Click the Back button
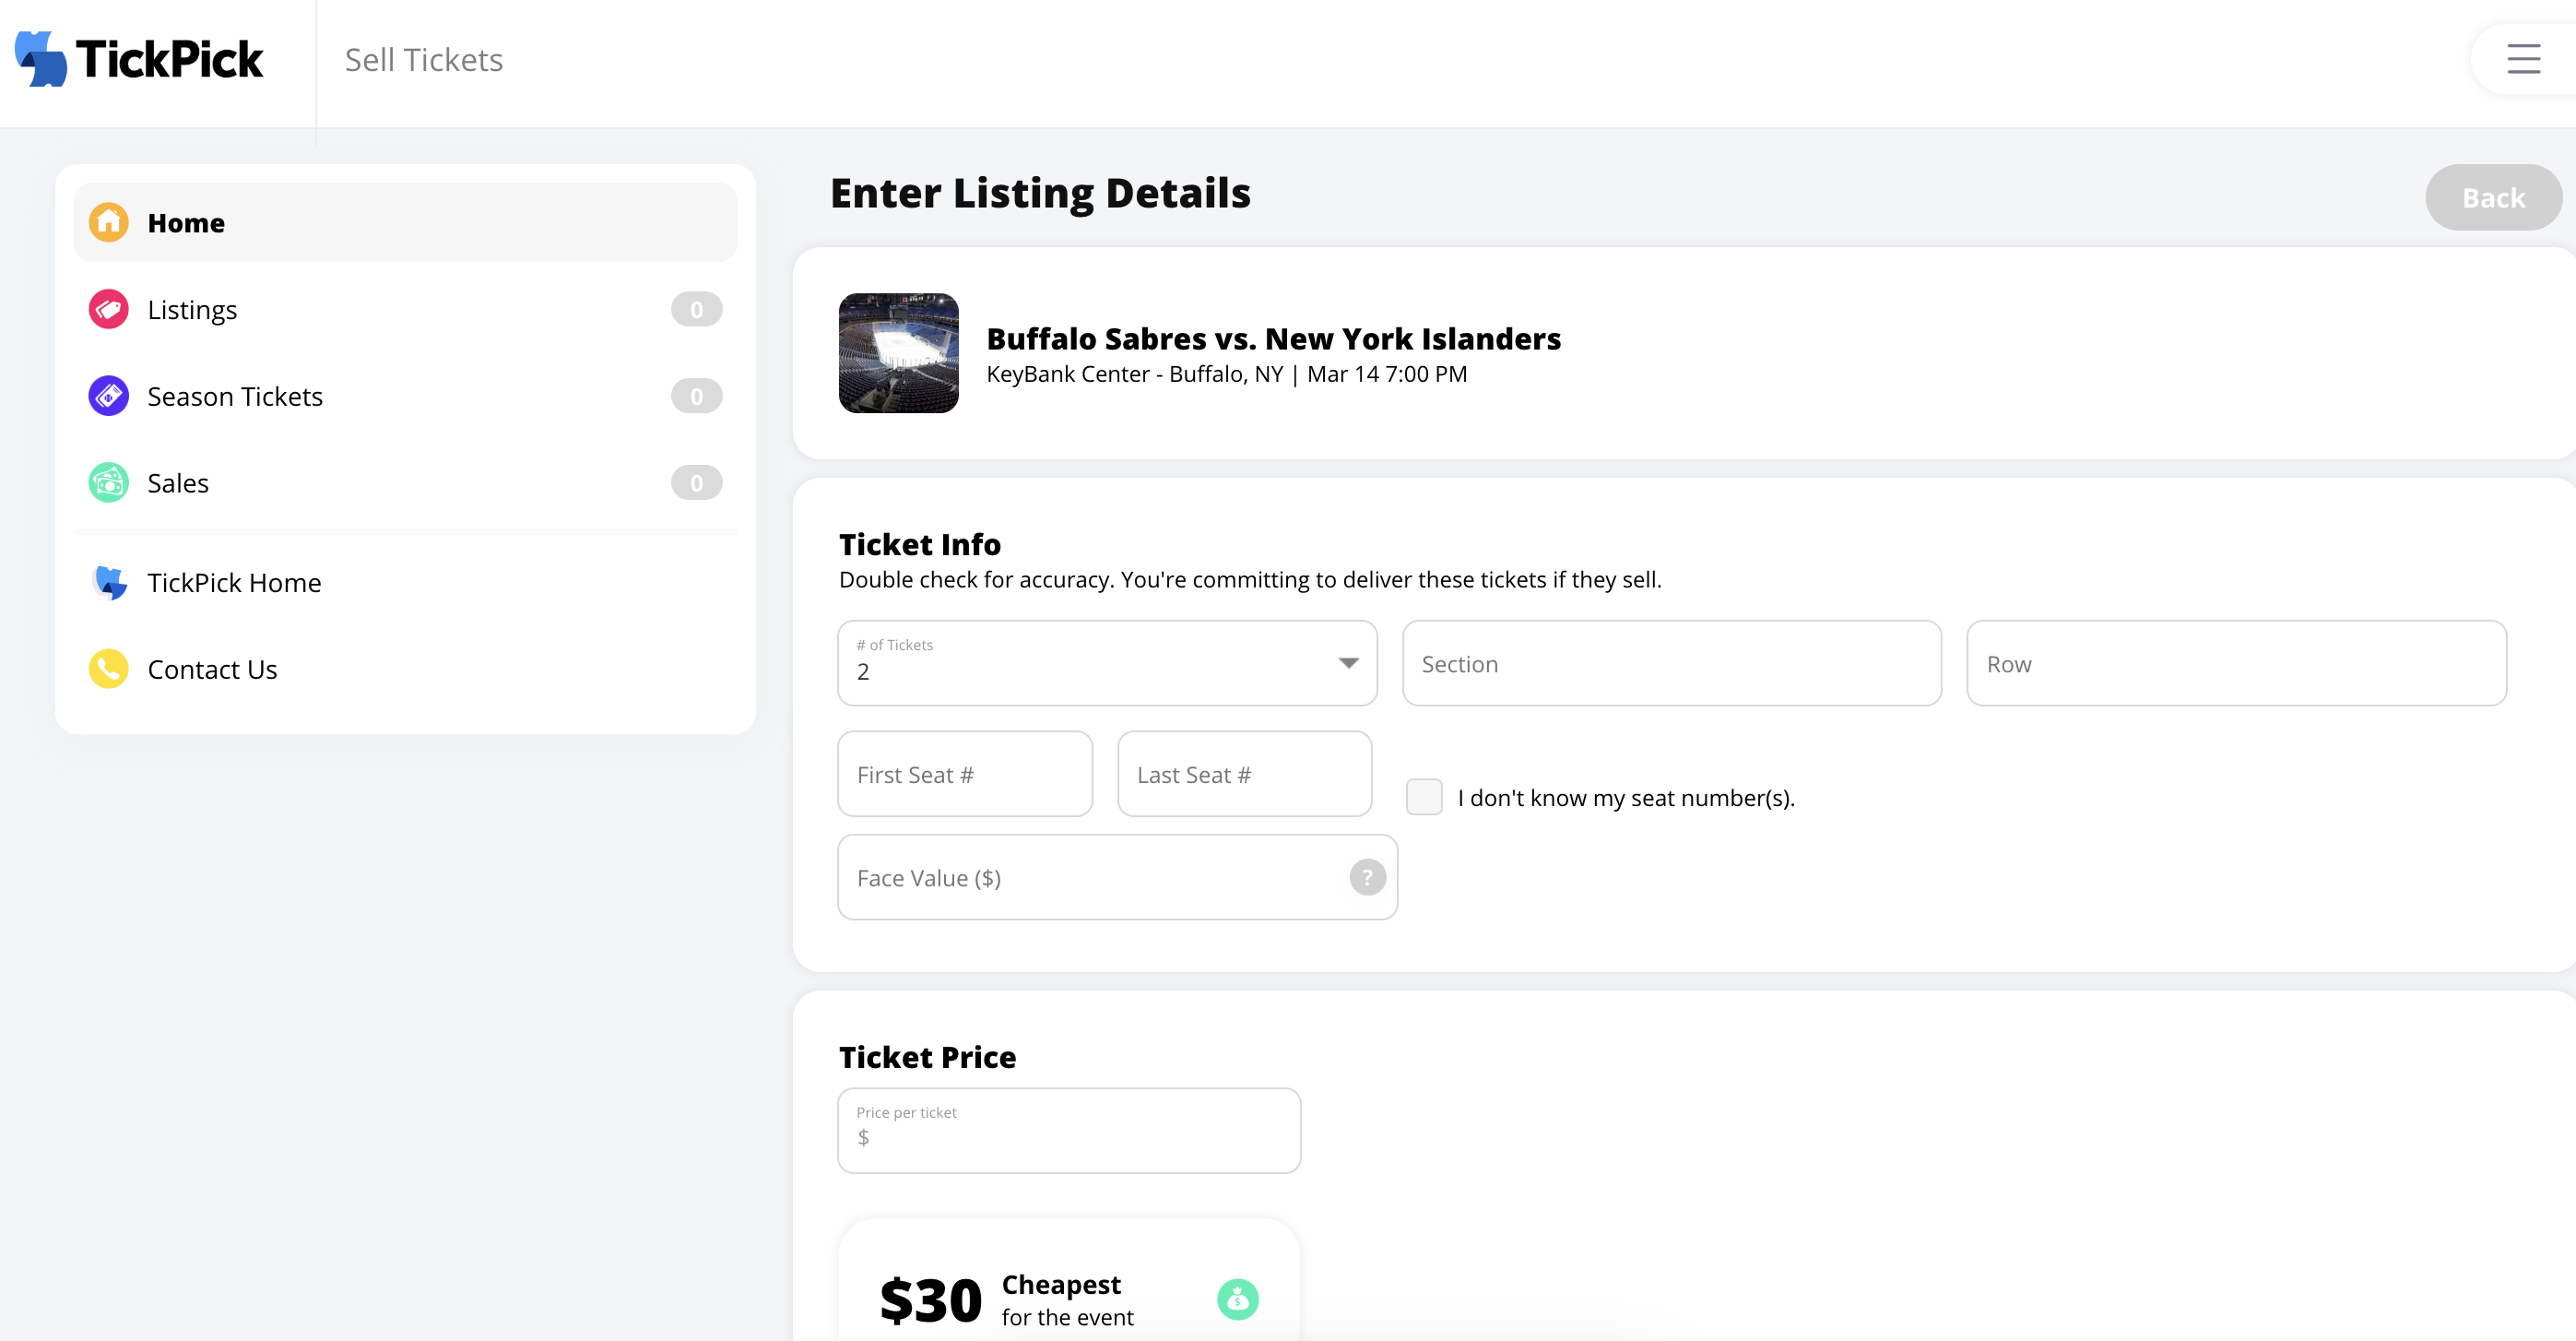Image resolution: width=2576 pixels, height=1341 pixels. point(2493,197)
